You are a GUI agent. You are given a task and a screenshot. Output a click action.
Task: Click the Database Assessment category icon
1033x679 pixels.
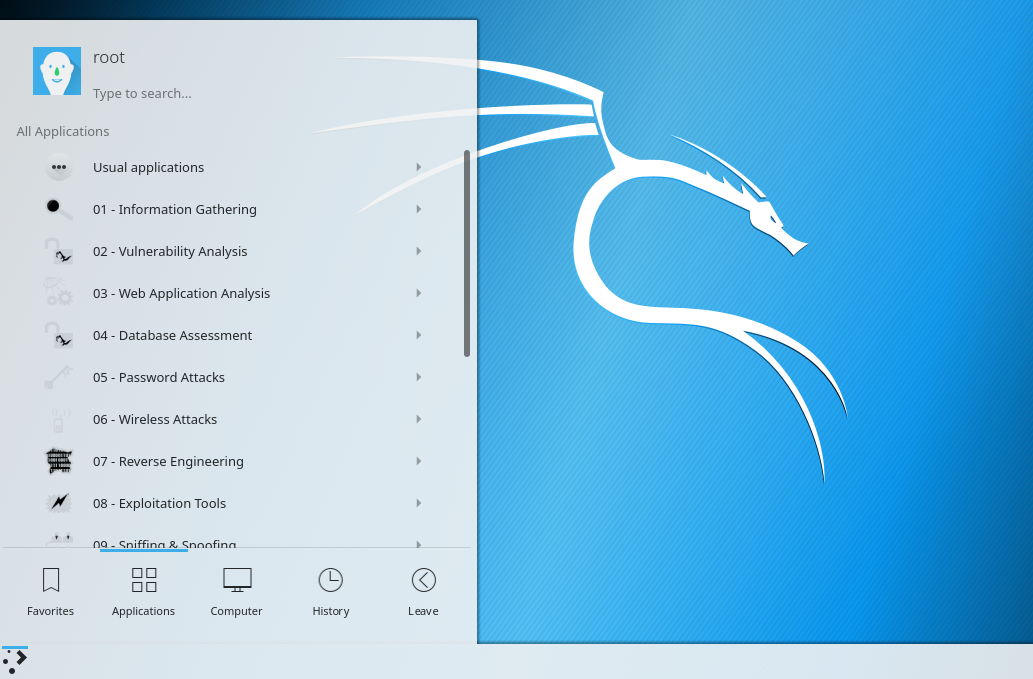click(59, 335)
